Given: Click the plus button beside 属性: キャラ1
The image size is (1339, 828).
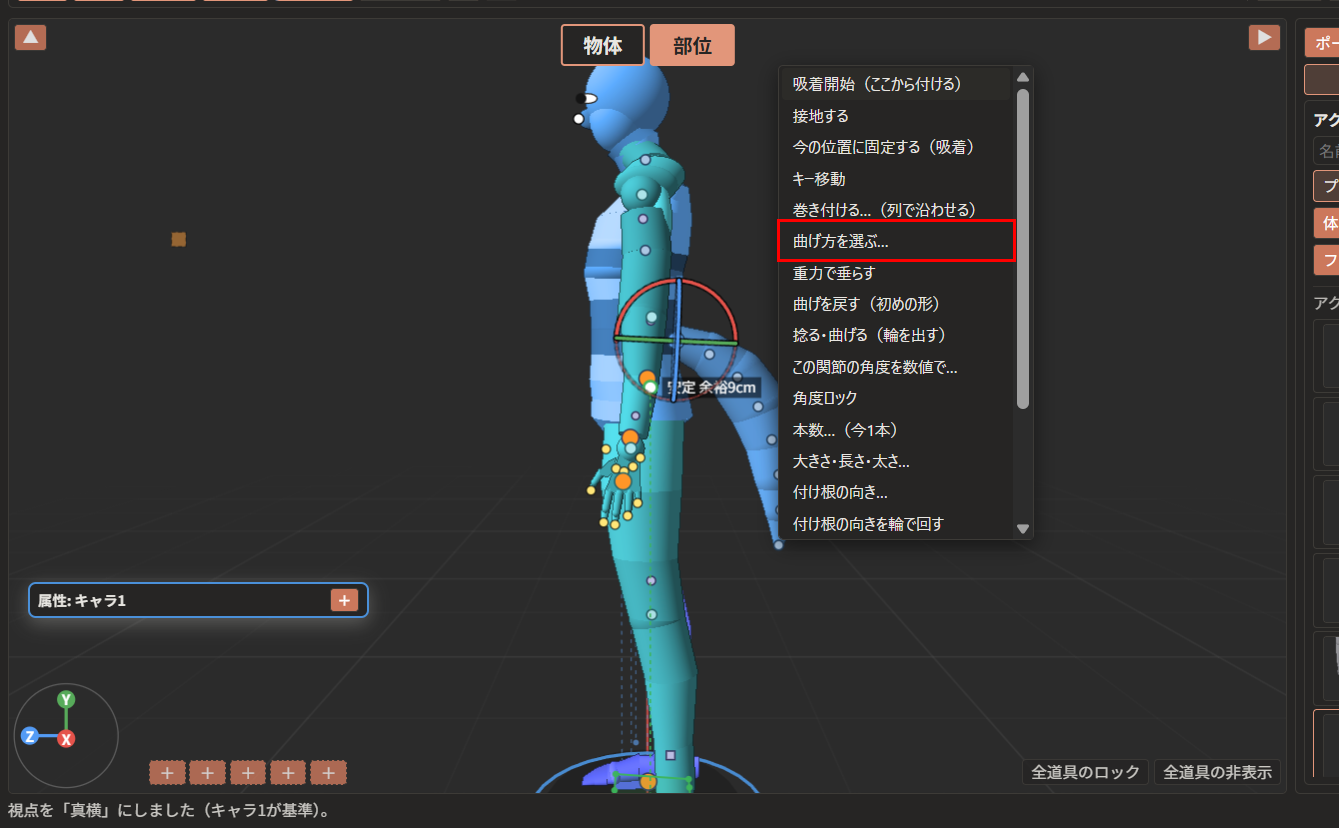Looking at the screenshot, I should (344, 600).
